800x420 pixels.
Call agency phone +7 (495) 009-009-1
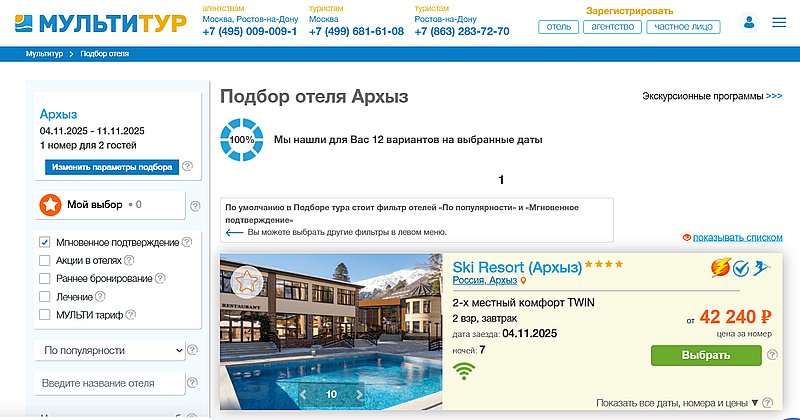click(249, 31)
